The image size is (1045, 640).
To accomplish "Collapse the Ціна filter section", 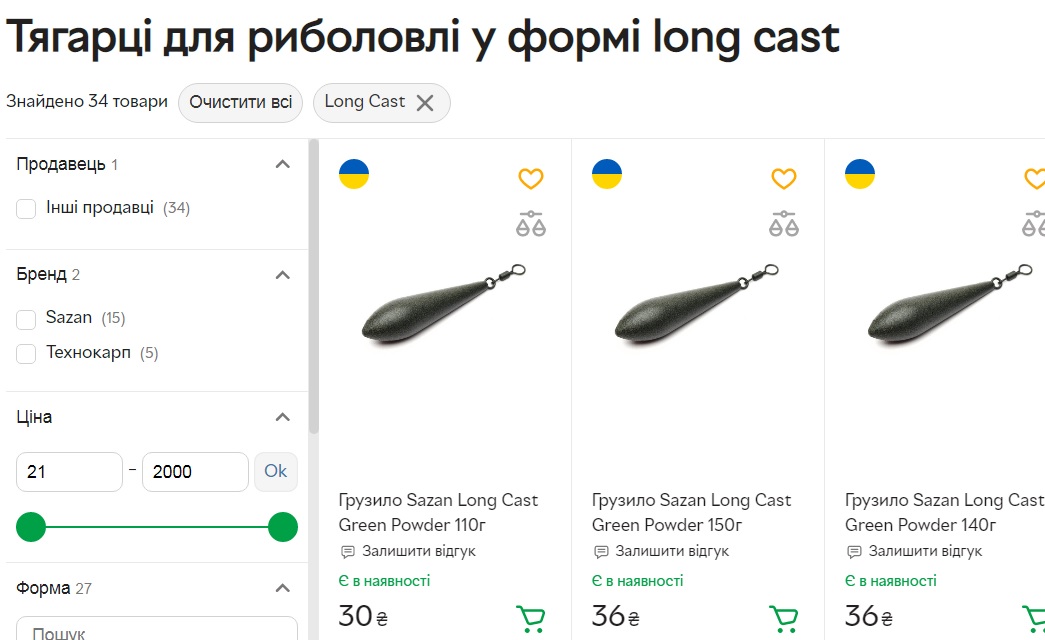I will click(x=282, y=417).
